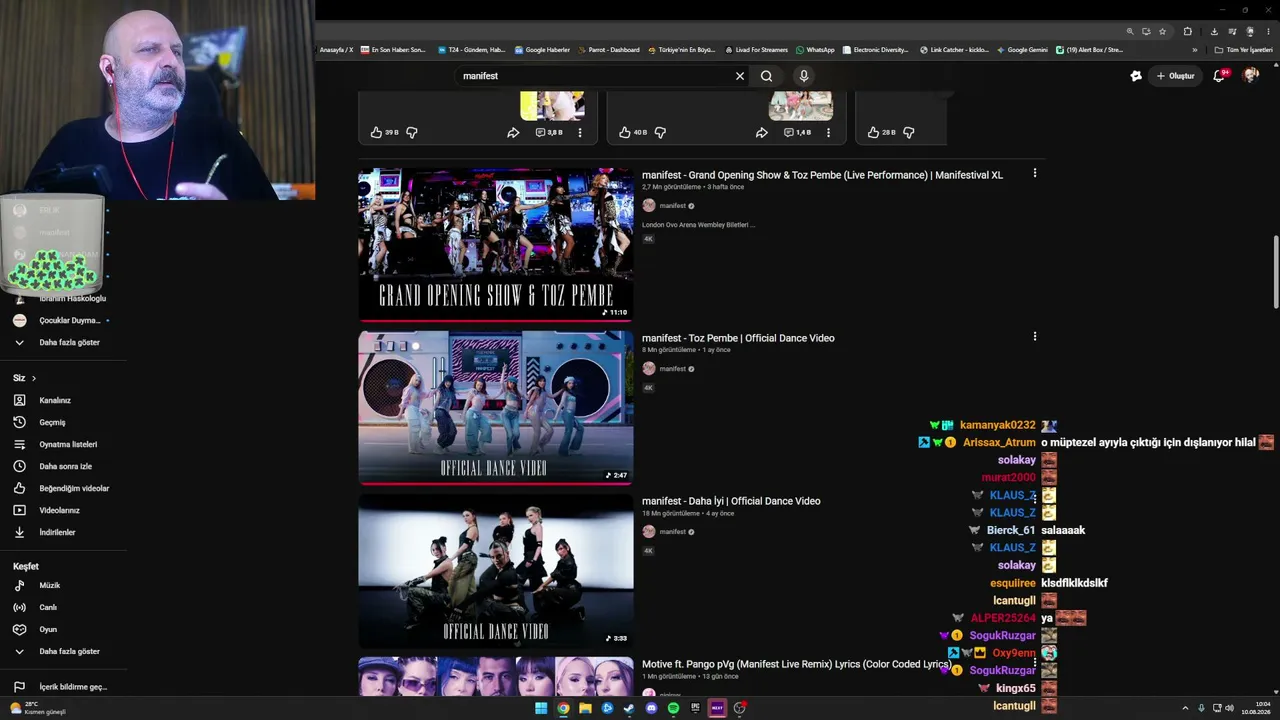1280x720 pixels.
Task: Open the Chrome extensions puzzle icon
Action: click(x=1187, y=31)
